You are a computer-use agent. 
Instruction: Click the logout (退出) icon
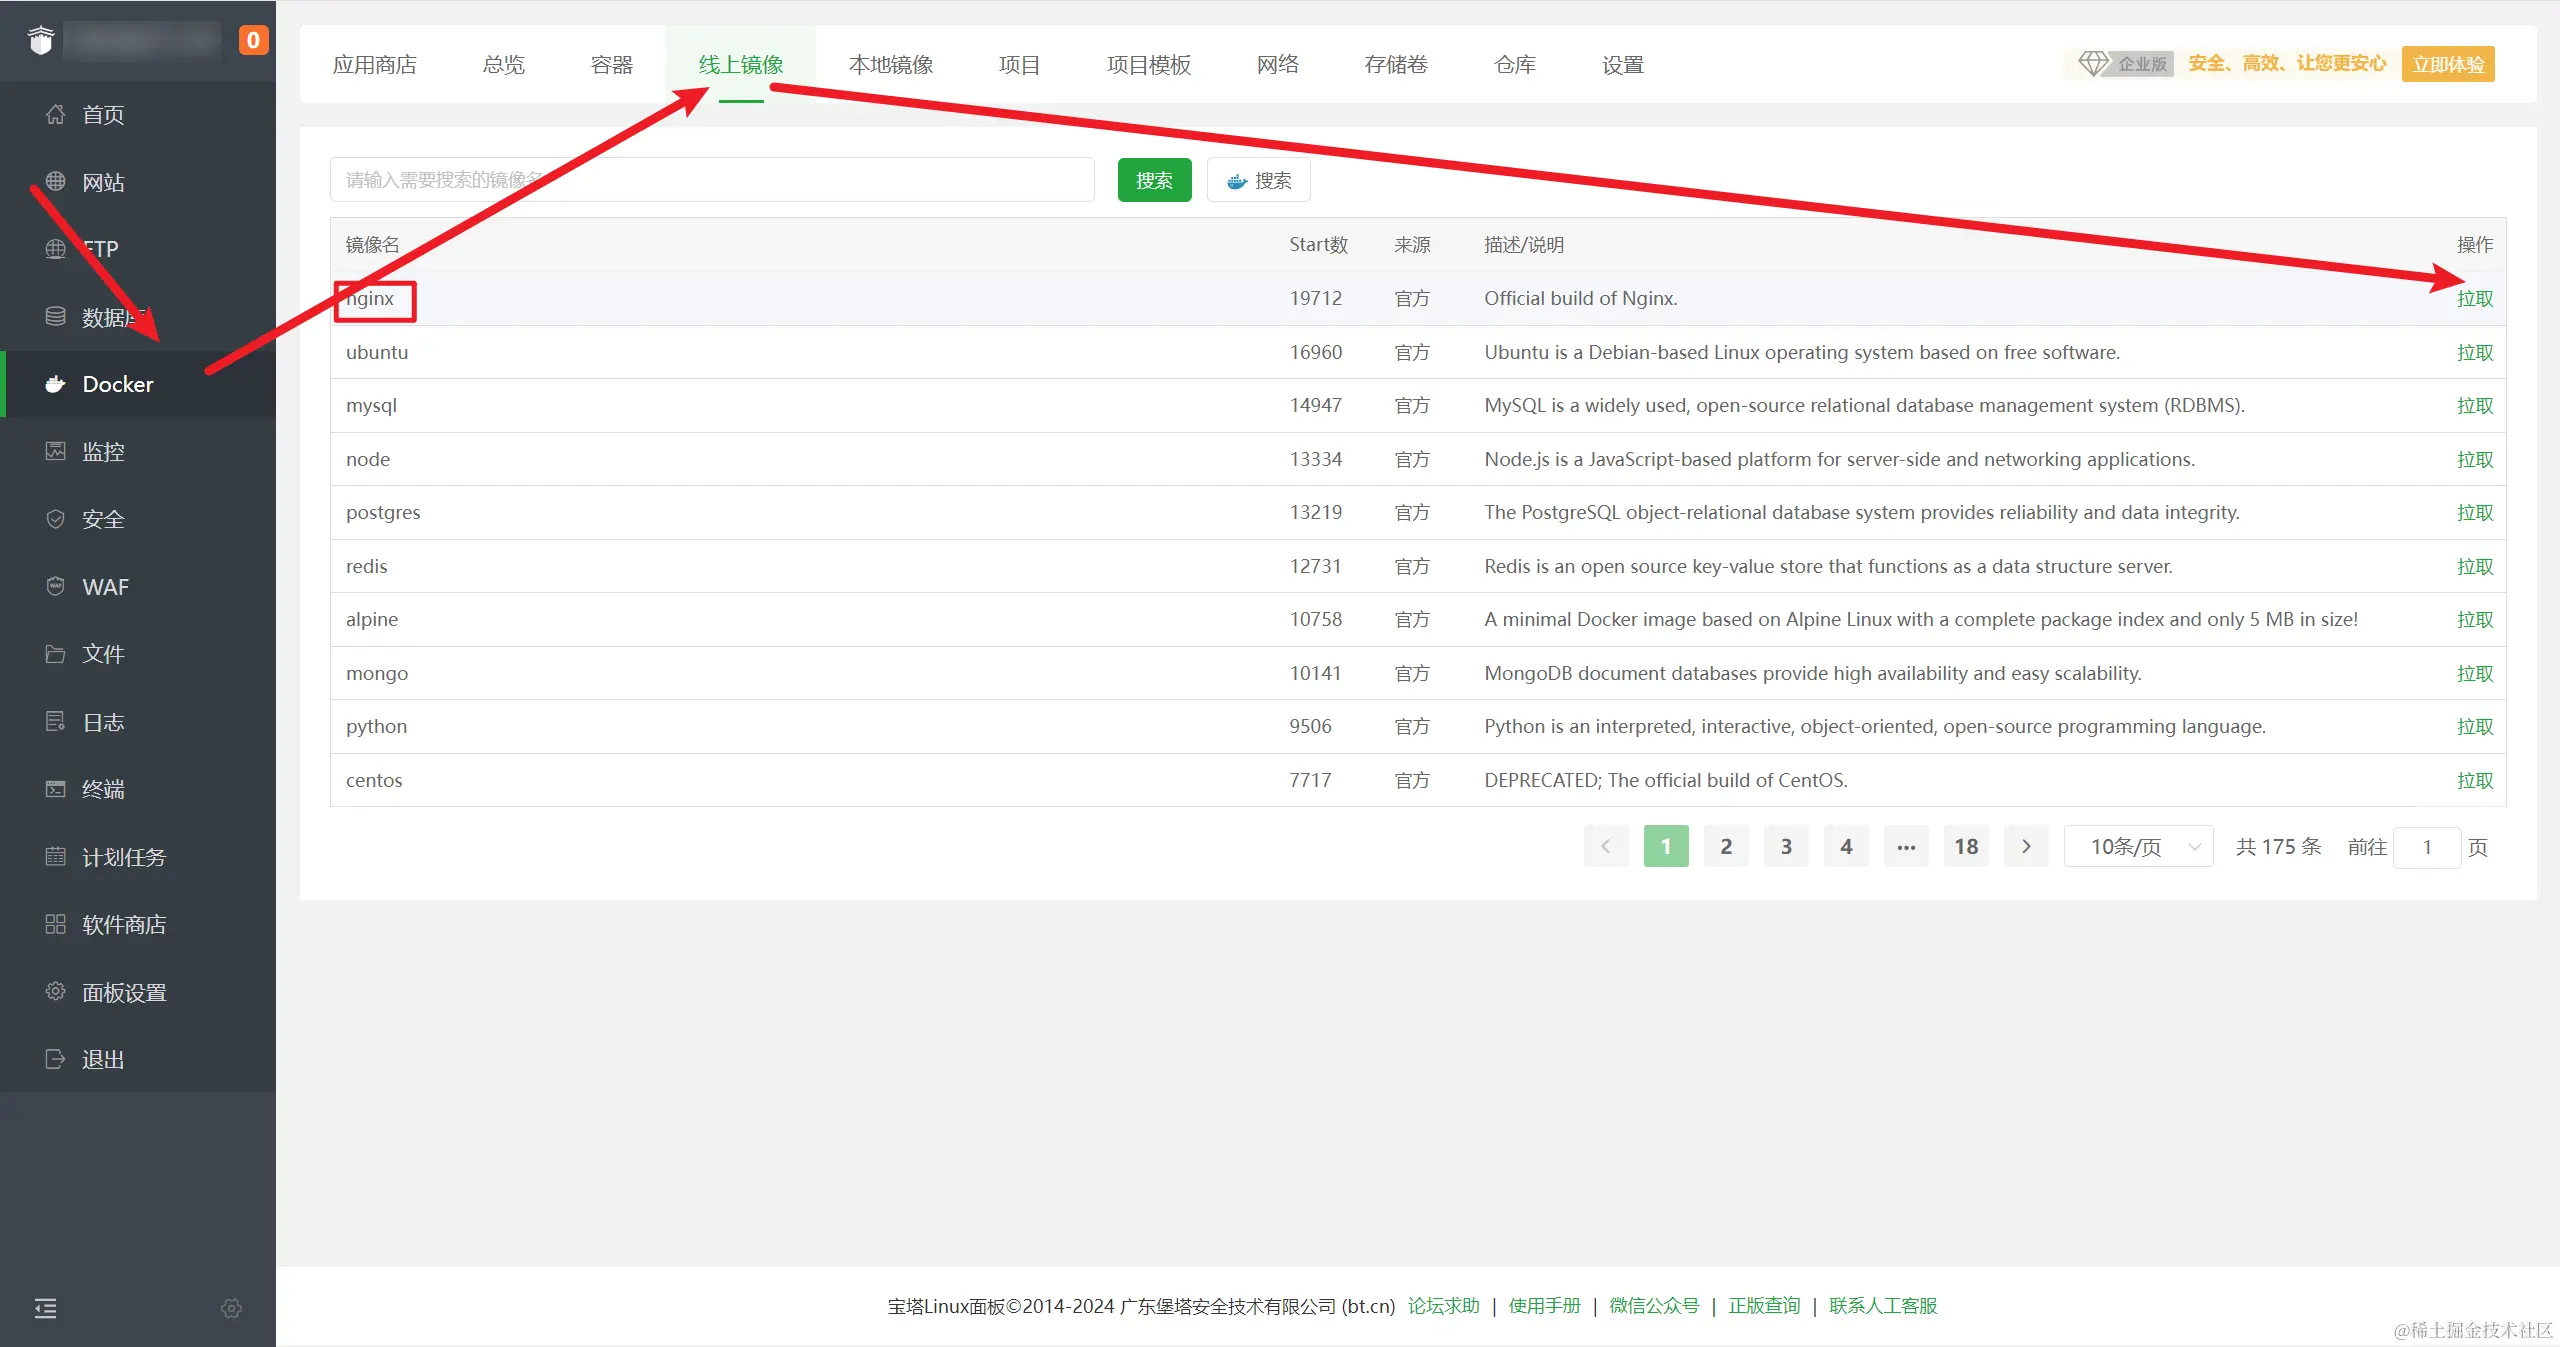(55, 1059)
